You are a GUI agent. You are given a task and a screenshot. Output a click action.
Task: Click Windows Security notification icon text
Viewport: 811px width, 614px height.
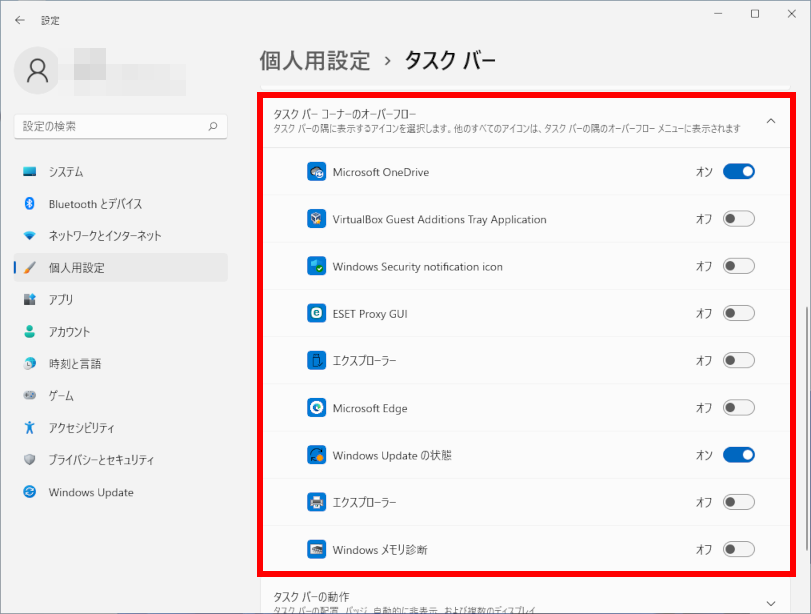pyautogui.click(x=417, y=266)
